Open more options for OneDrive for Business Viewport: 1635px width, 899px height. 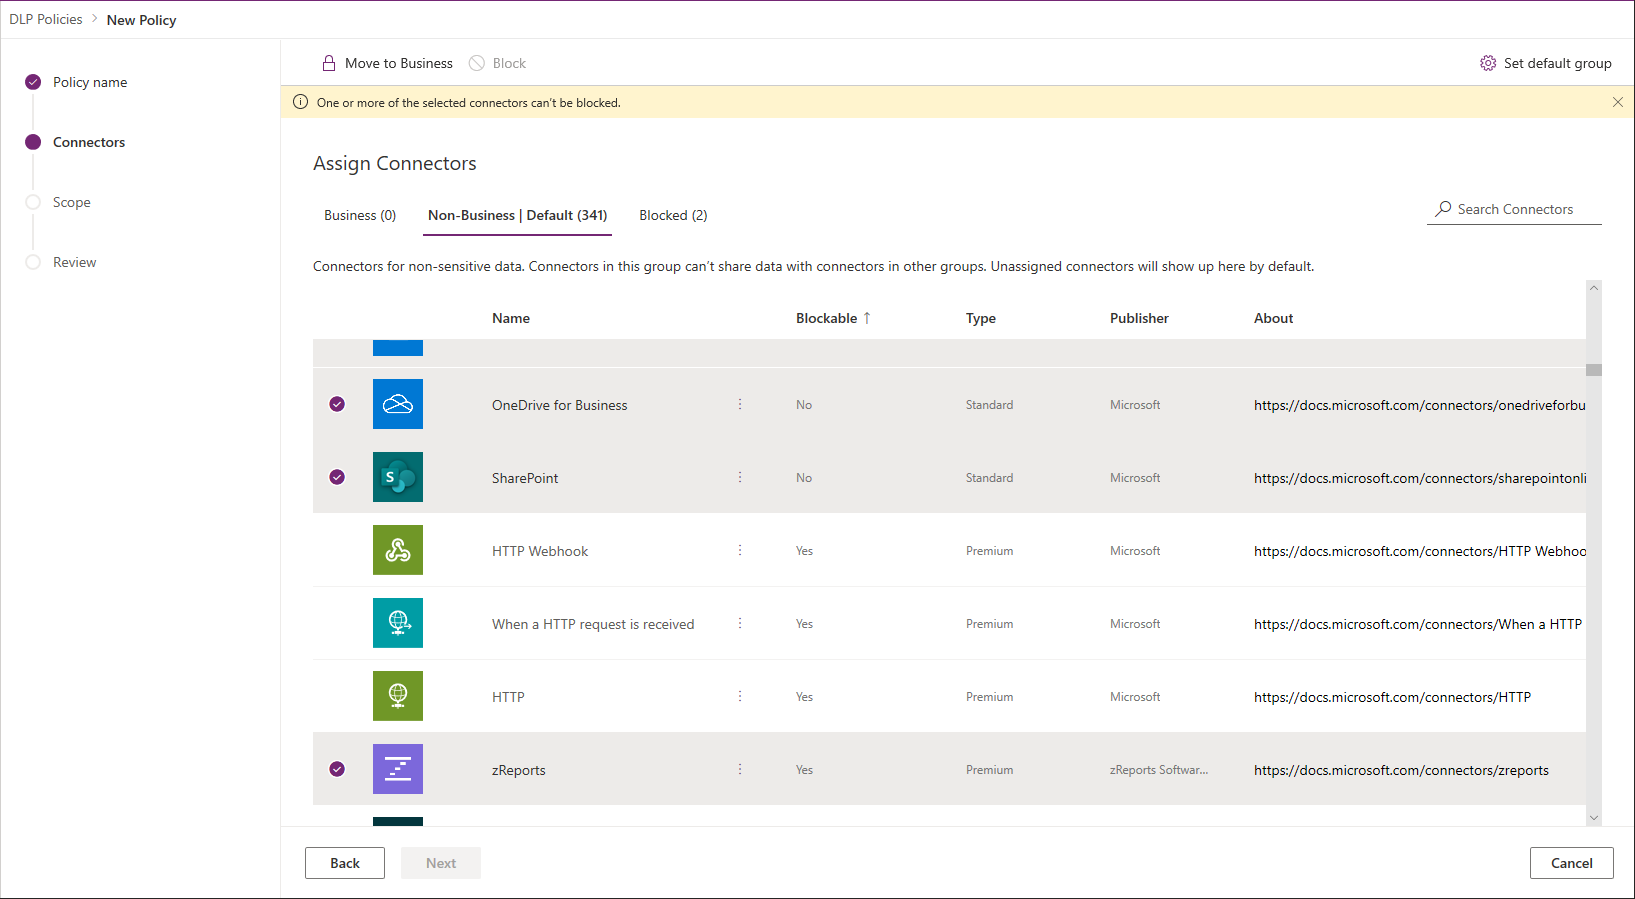coord(740,404)
